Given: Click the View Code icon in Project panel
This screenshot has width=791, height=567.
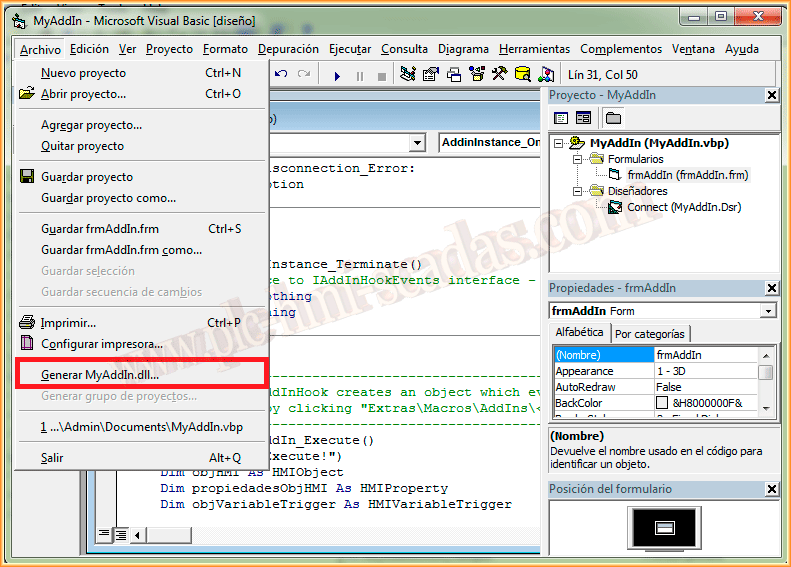Looking at the screenshot, I should coord(561,118).
